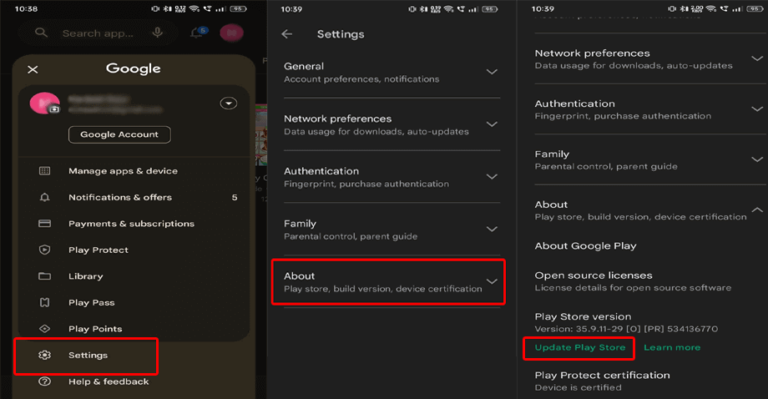The width and height of the screenshot is (768, 399).
Task: Tap the Play Pass ticket icon
Action: coord(45,303)
